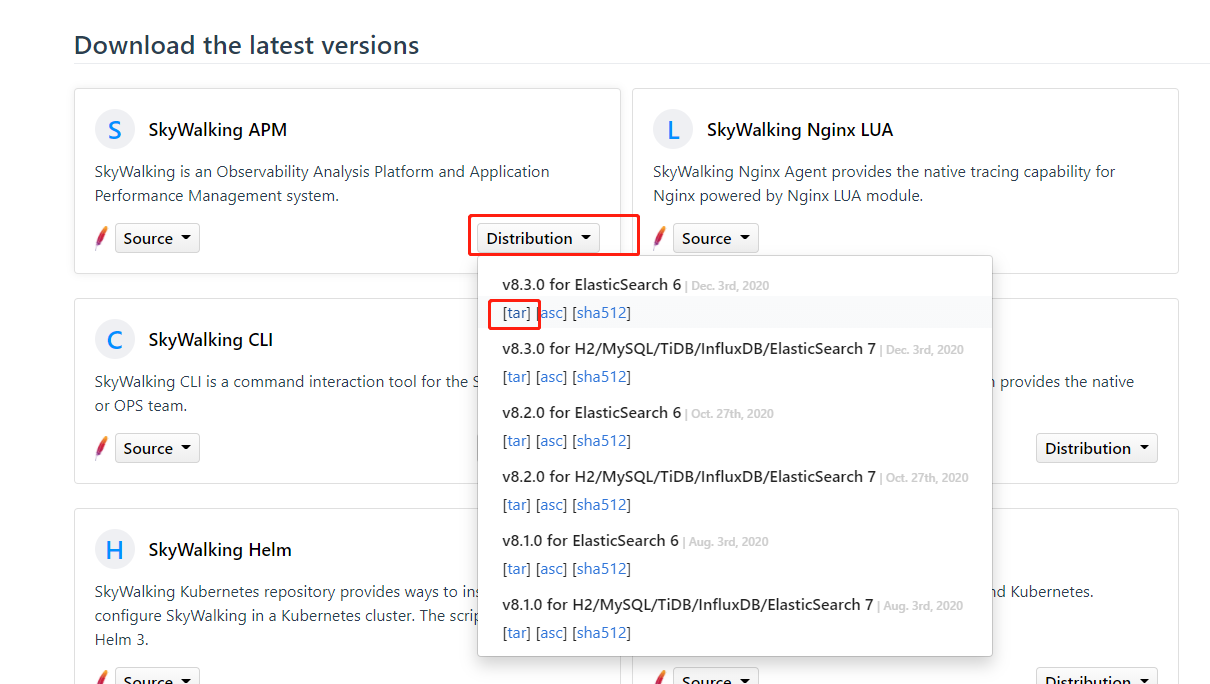Open asc for v8.3.0 H2/MySQL/TiDB/InfluxDB/ElasticSearch 7
The image size is (1210, 684).
pyautogui.click(x=552, y=377)
